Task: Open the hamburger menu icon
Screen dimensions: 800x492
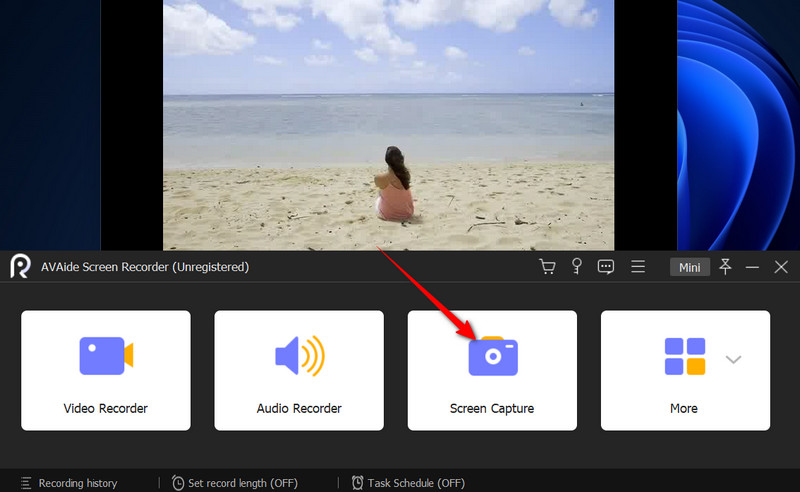Action: tap(638, 266)
